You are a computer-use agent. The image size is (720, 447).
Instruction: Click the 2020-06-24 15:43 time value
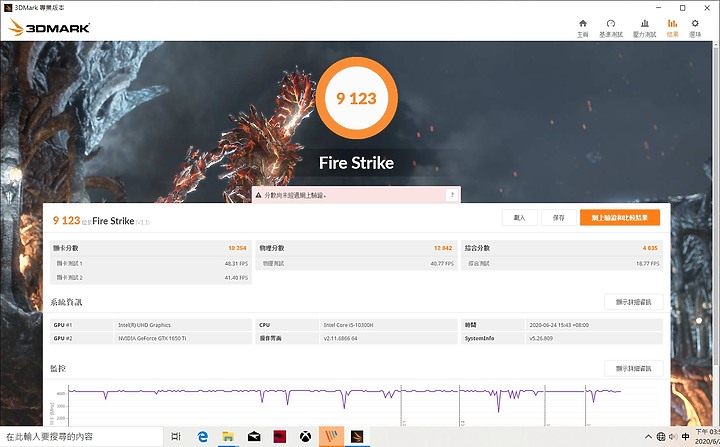559,325
